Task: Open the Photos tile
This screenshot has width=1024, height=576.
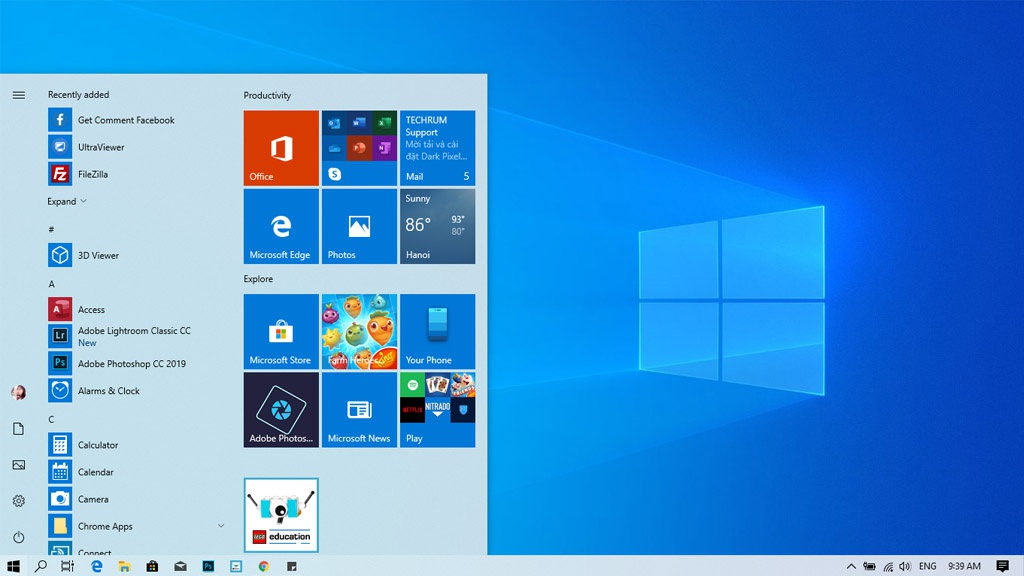Action: coord(359,227)
